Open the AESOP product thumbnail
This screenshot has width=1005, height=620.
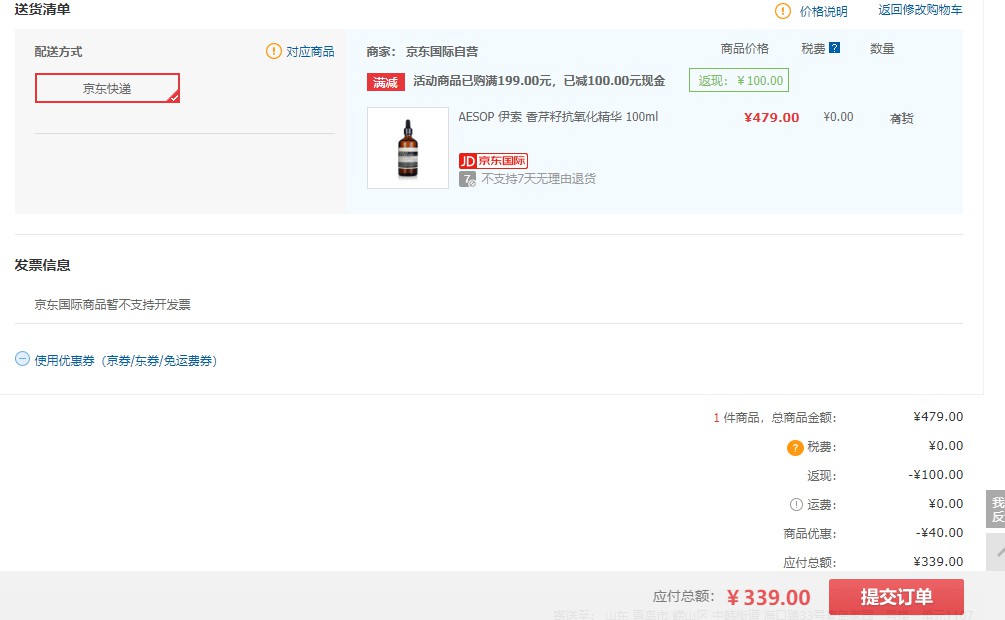408,148
